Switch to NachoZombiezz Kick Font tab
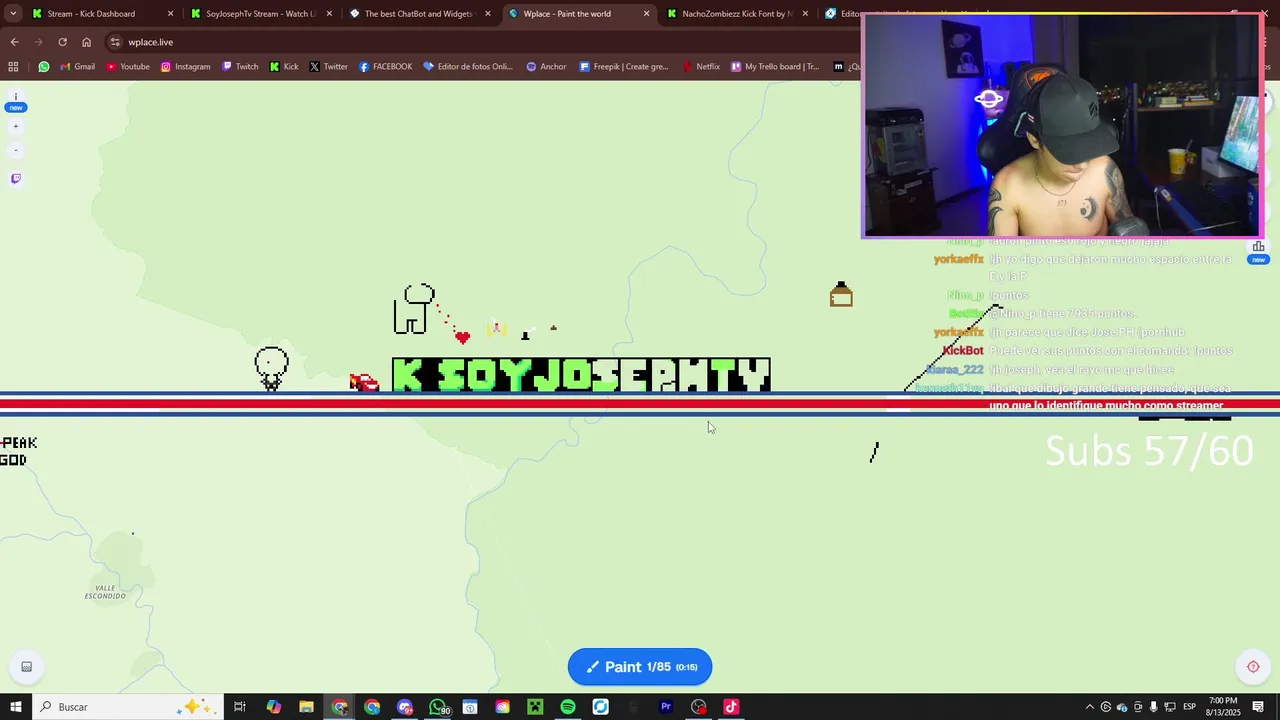This screenshot has height=720, width=1280. pos(737,14)
